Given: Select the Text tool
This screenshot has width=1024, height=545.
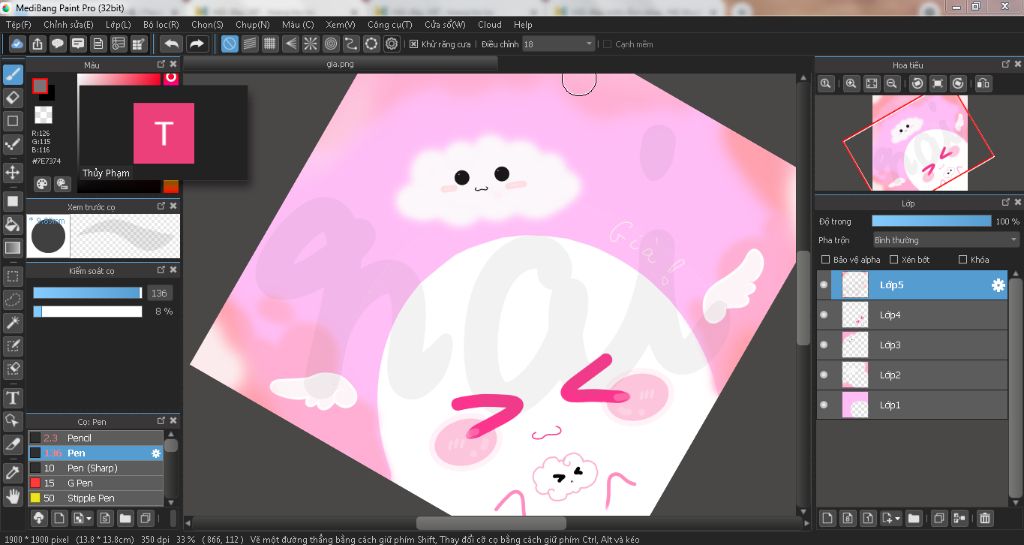Looking at the screenshot, I should pos(12,397).
